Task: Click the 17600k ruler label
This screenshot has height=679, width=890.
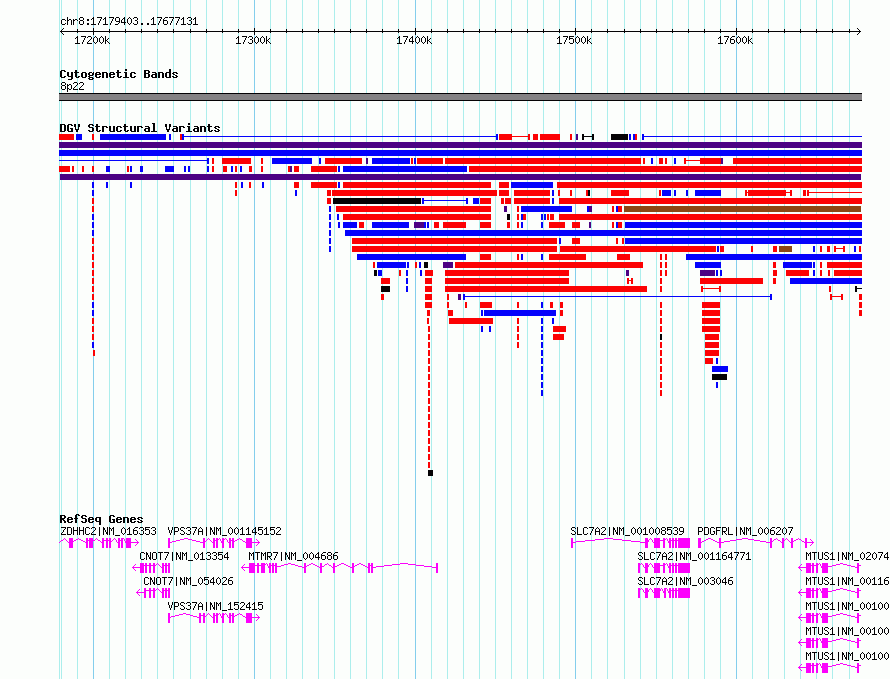Action: tap(735, 40)
